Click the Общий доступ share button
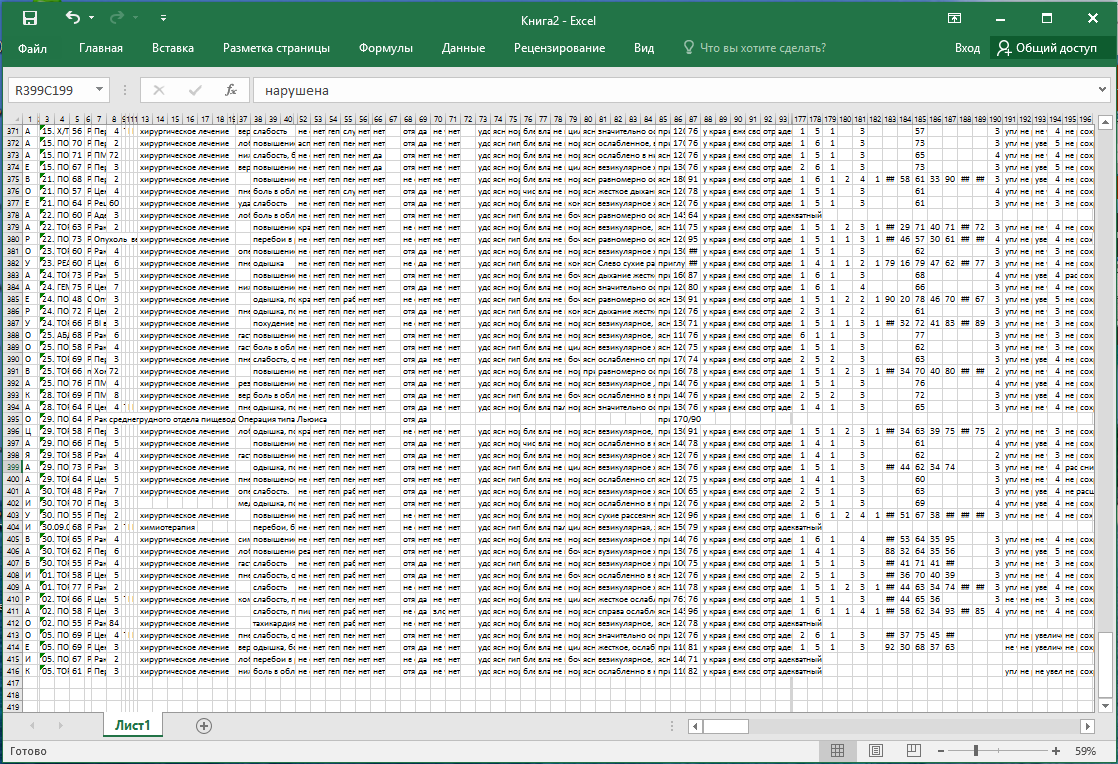The height and width of the screenshot is (764, 1118). [x=1047, y=48]
